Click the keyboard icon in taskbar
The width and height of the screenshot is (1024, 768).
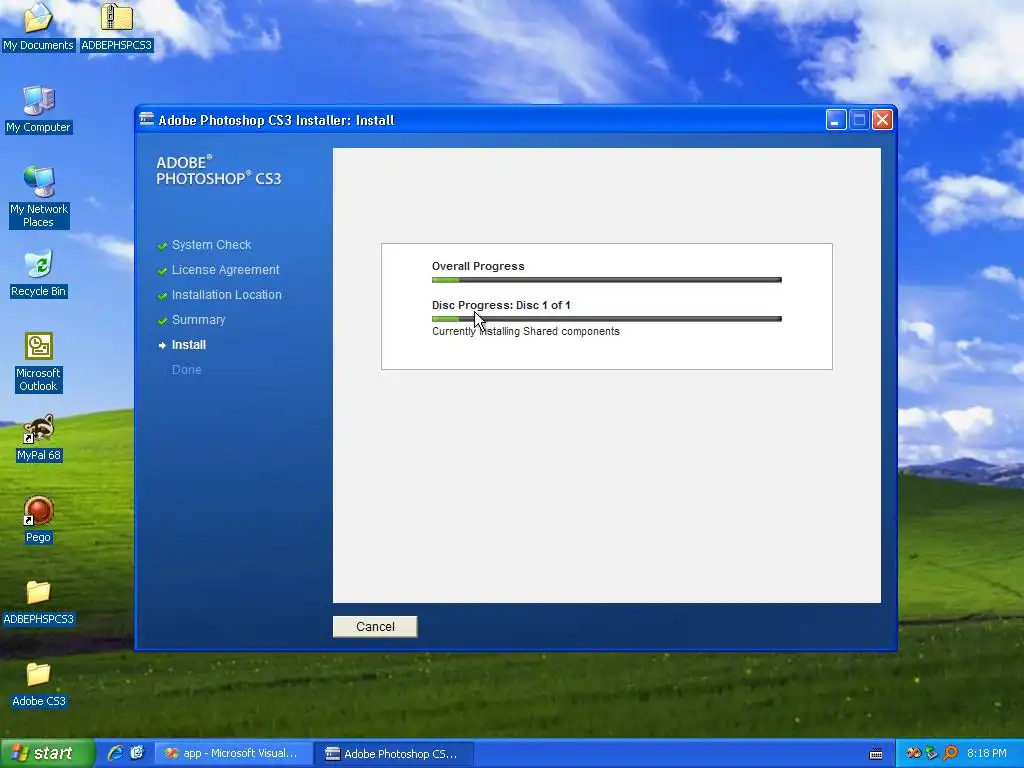coord(876,754)
